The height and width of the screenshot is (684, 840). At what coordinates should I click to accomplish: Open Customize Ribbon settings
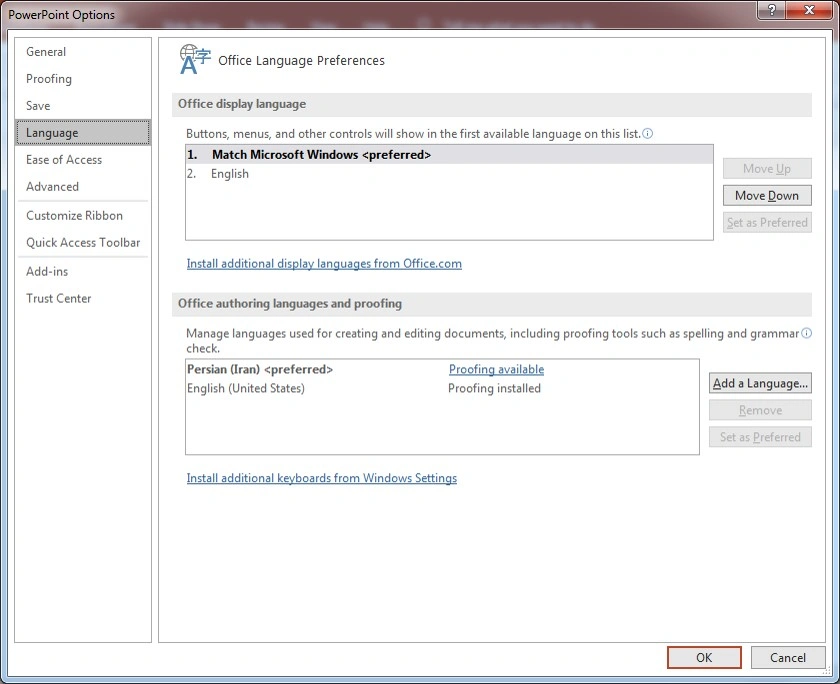(x=74, y=216)
